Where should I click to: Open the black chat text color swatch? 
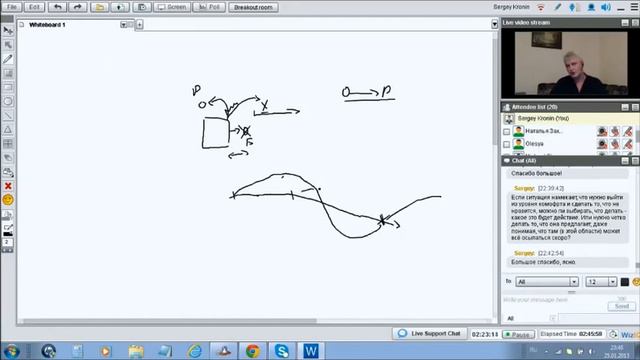pos(624,282)
